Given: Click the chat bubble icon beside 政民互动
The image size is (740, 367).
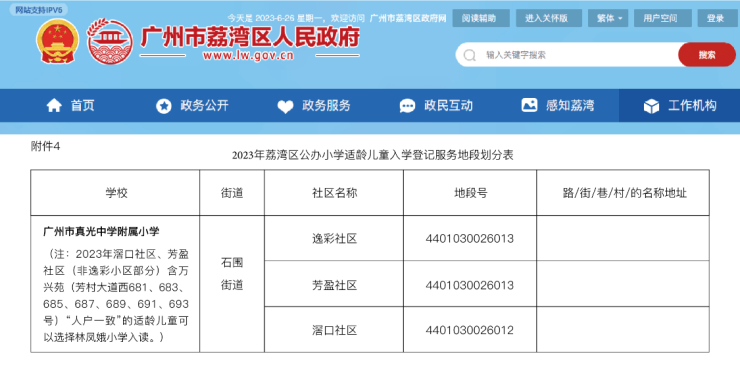Looking at the screenshot, I should click(x=407, y=106).
